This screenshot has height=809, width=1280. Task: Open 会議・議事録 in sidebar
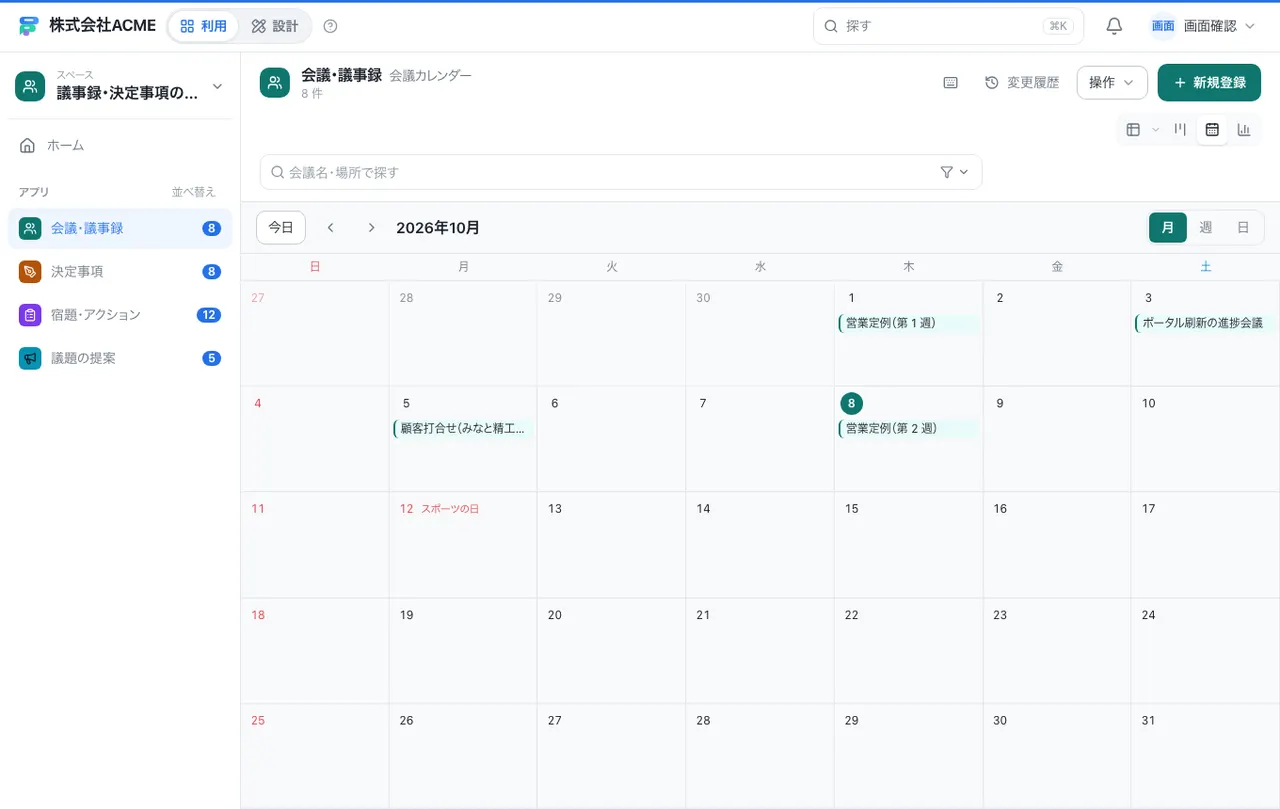pyautogui.click(x=120, y=229)
